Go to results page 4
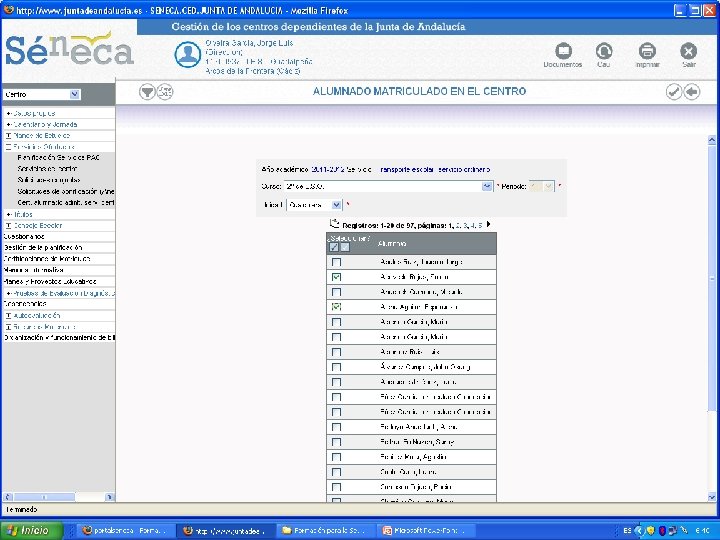Screen dimensions: 720x540 pyautogui.click(x=473, y=225)
